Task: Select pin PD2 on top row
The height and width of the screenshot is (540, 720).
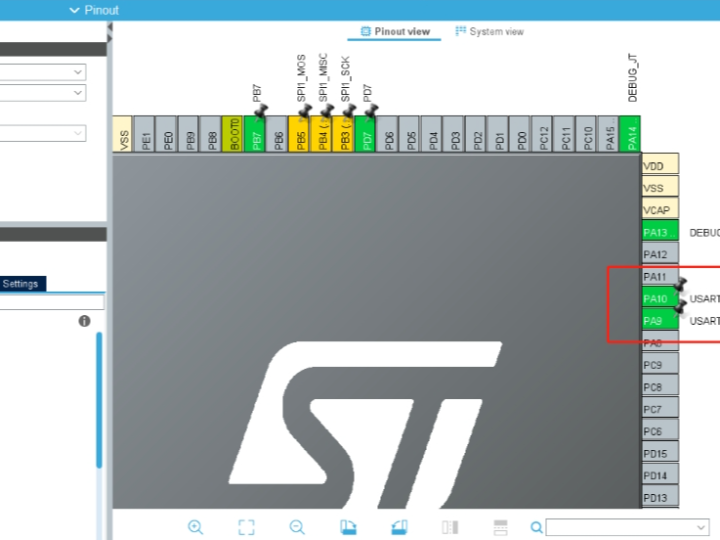Action: pos(476,134)
